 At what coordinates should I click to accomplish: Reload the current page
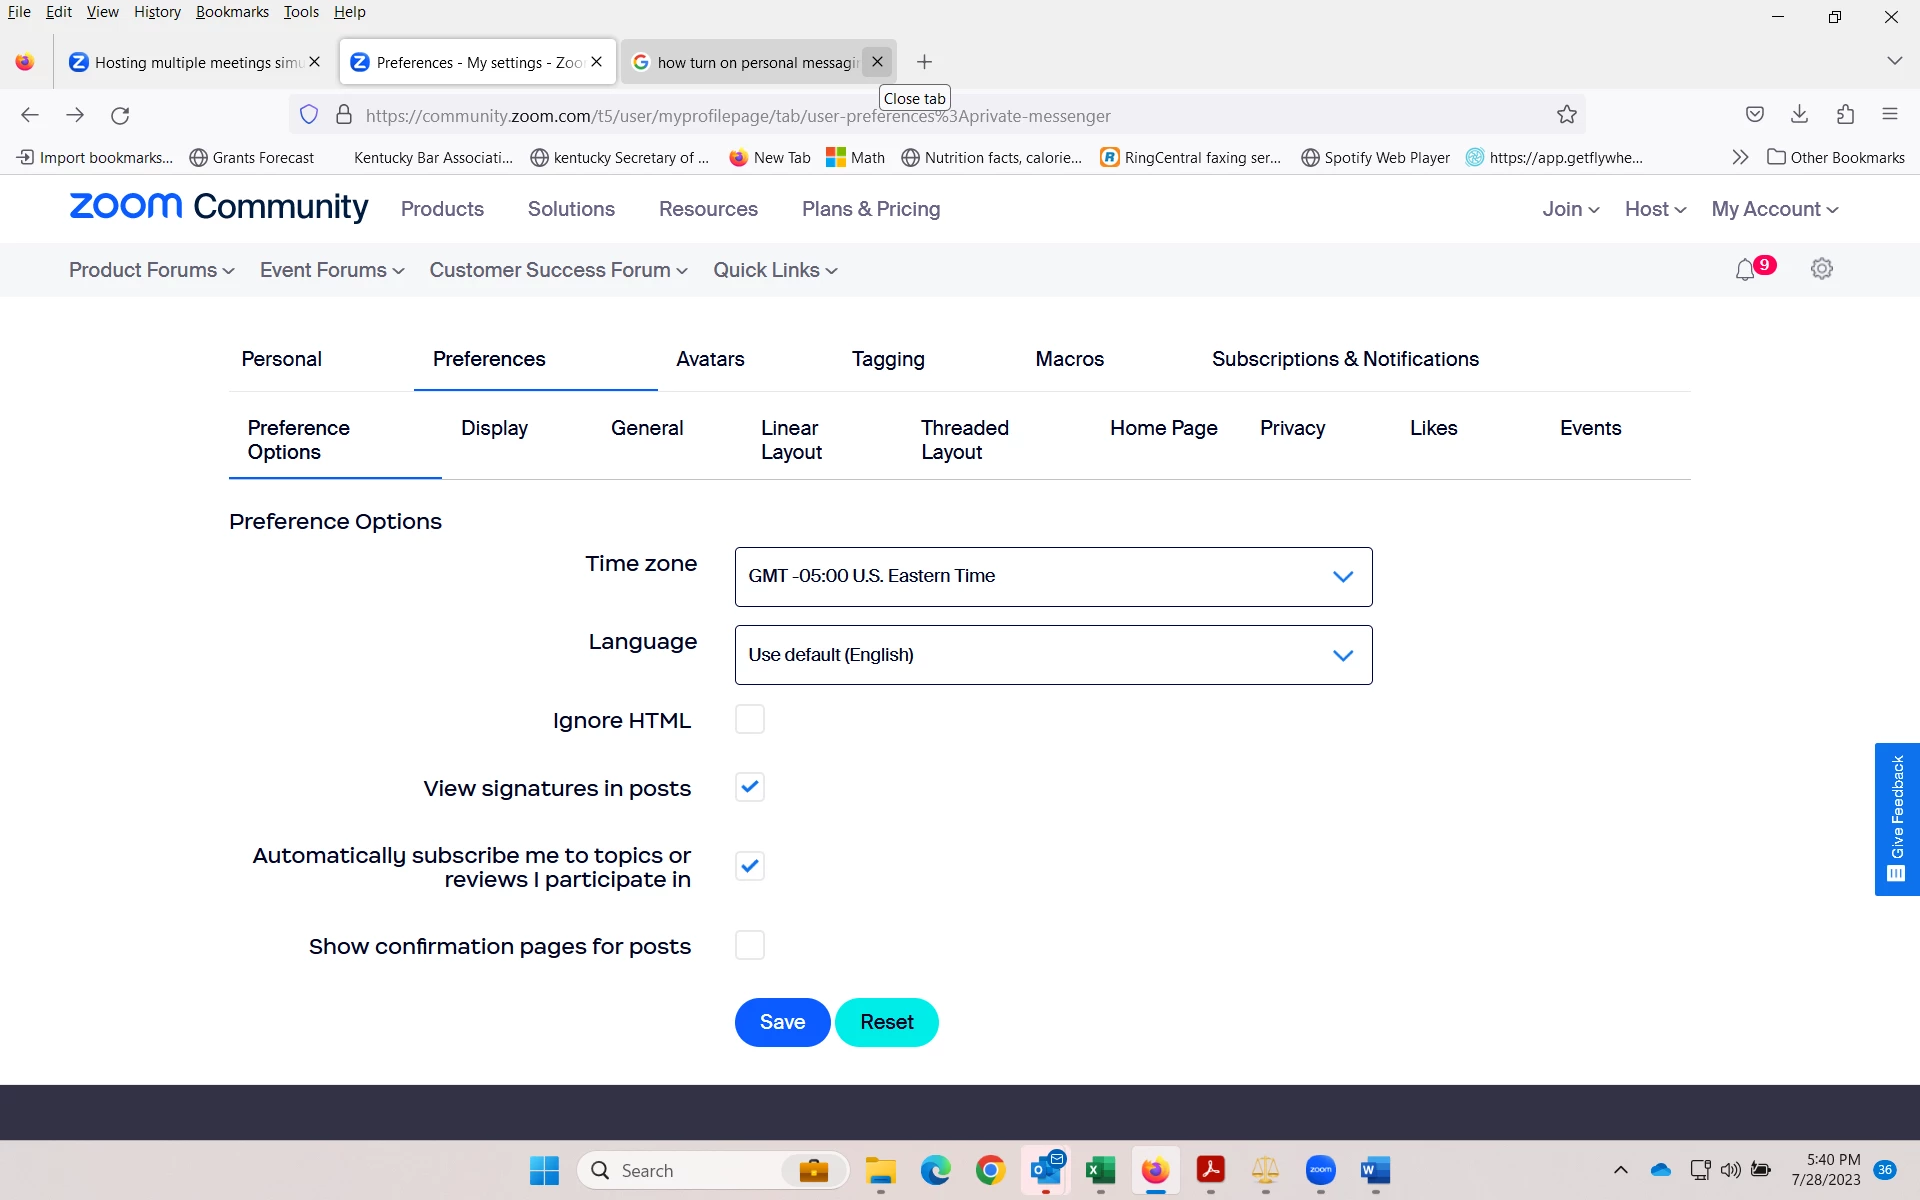[120, 115]
